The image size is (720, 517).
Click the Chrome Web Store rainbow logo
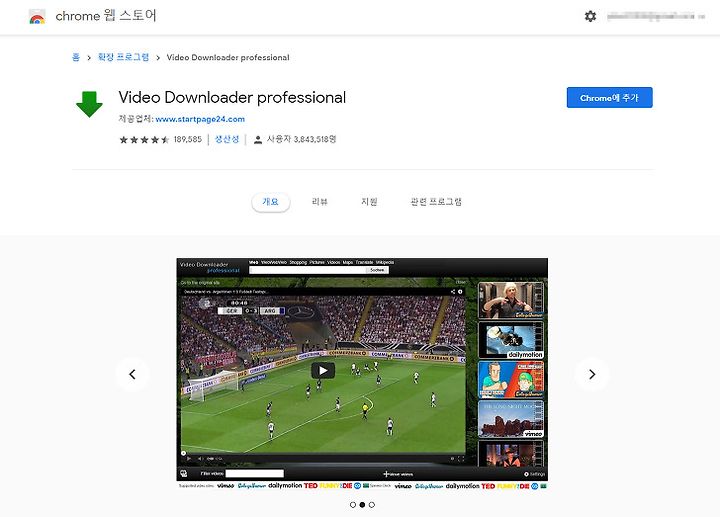click(37, 17)
